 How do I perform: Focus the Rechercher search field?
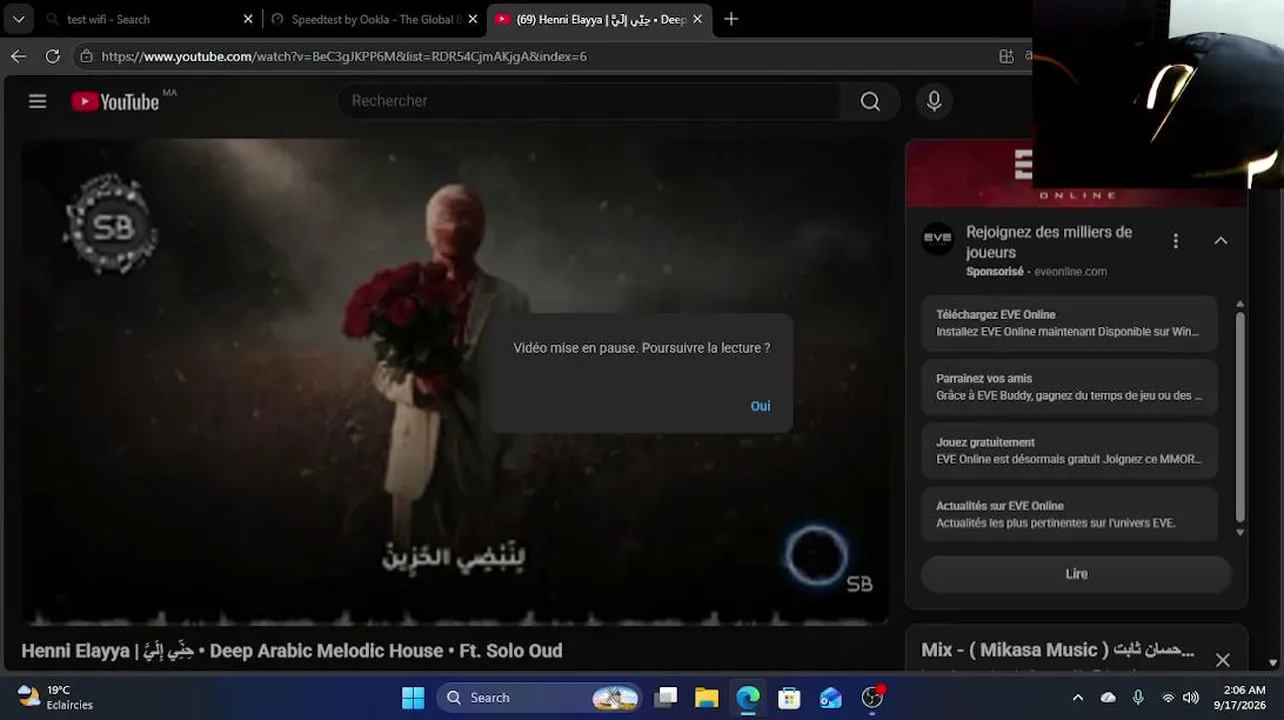(x=590, y=101)
